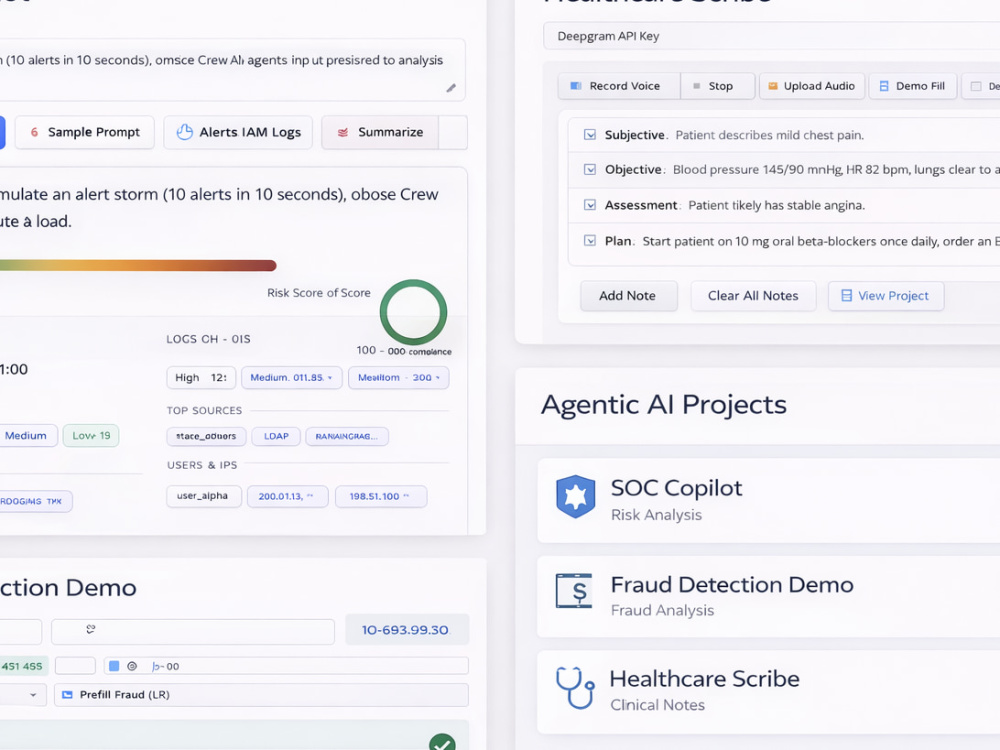This screenshot has width=1000, height=750.
Task: Click the Demo Fill document icon
Action: [884, 85]
